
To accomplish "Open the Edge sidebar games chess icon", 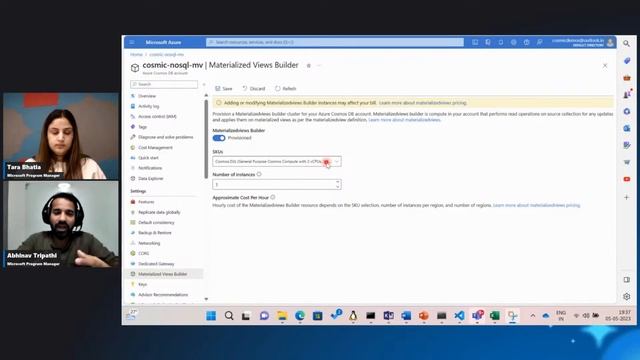I will point(627,94).
